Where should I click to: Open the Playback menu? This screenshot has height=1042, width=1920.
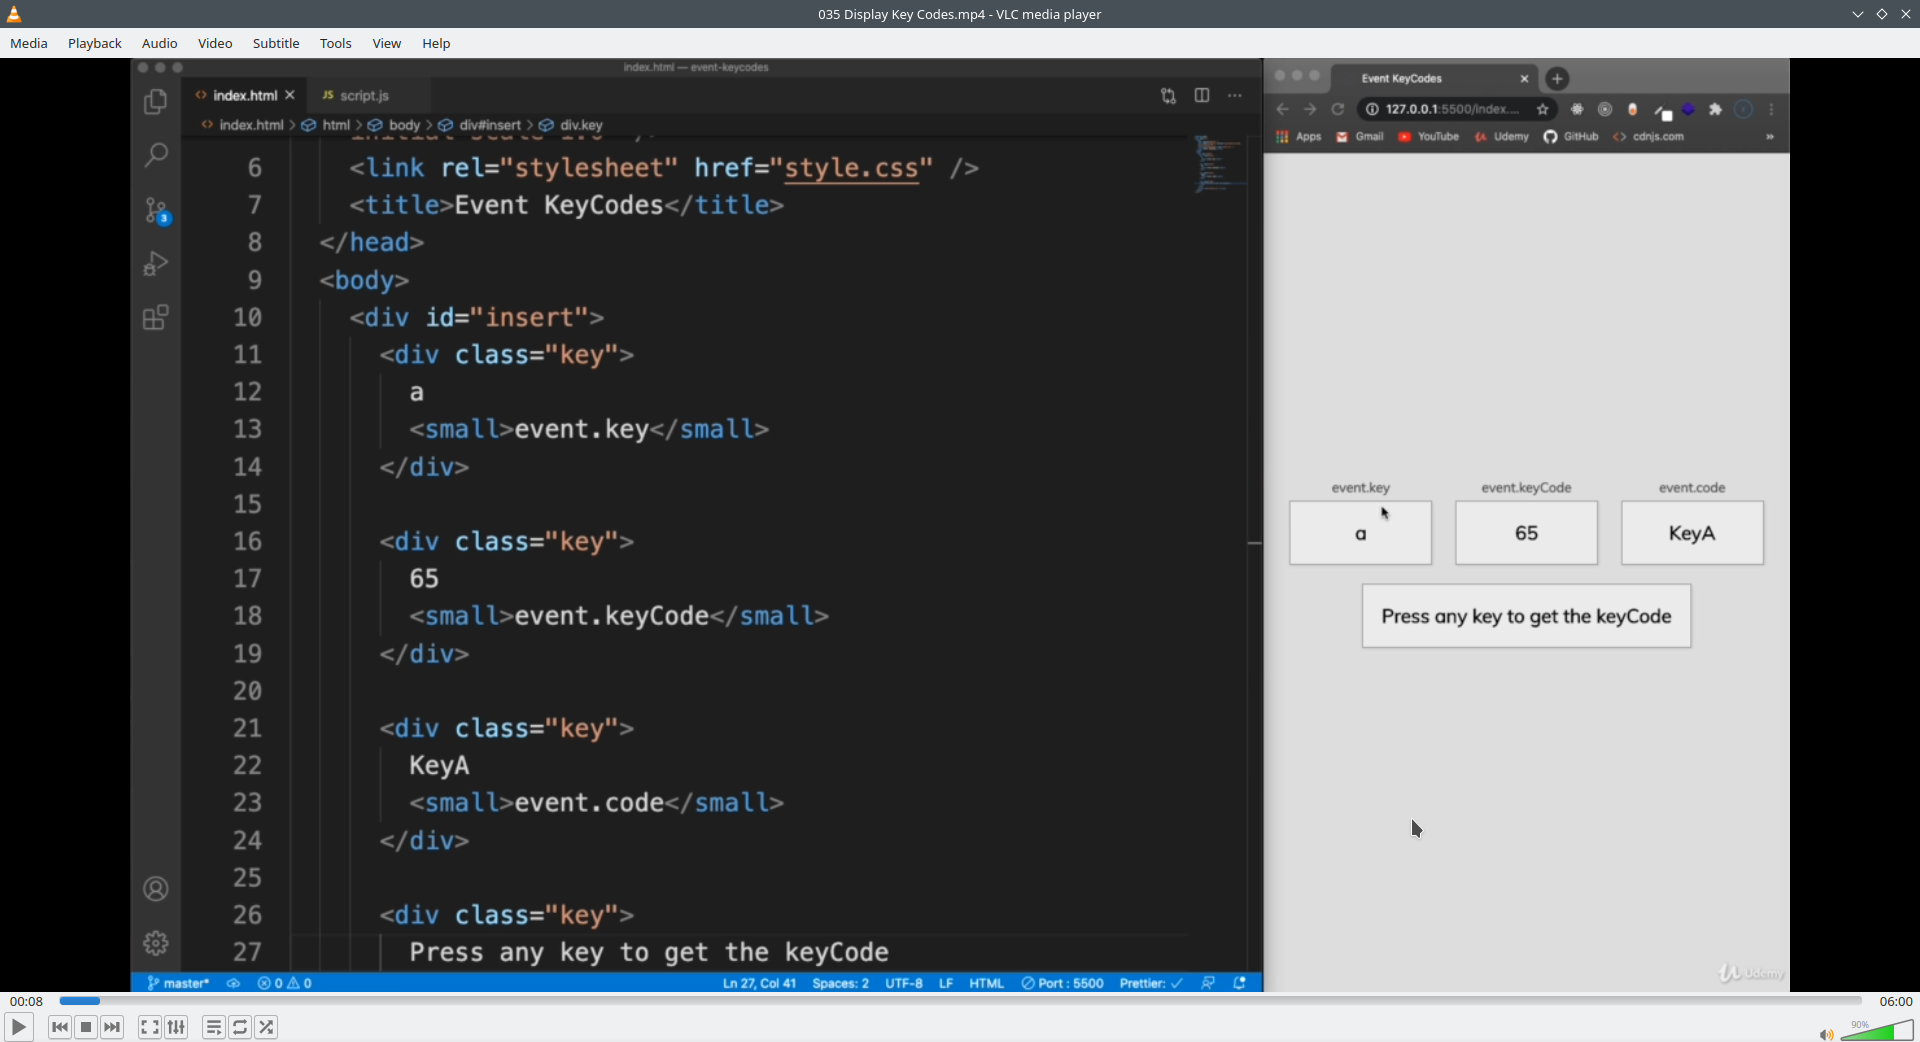(x=95, y=43)
